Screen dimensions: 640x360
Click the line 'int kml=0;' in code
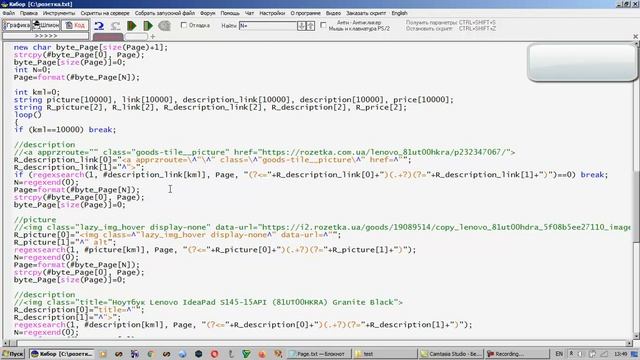tap(37, 92)
